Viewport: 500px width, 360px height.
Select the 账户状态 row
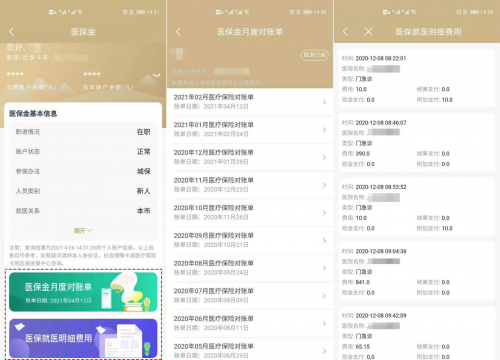(x=83, y=152)
